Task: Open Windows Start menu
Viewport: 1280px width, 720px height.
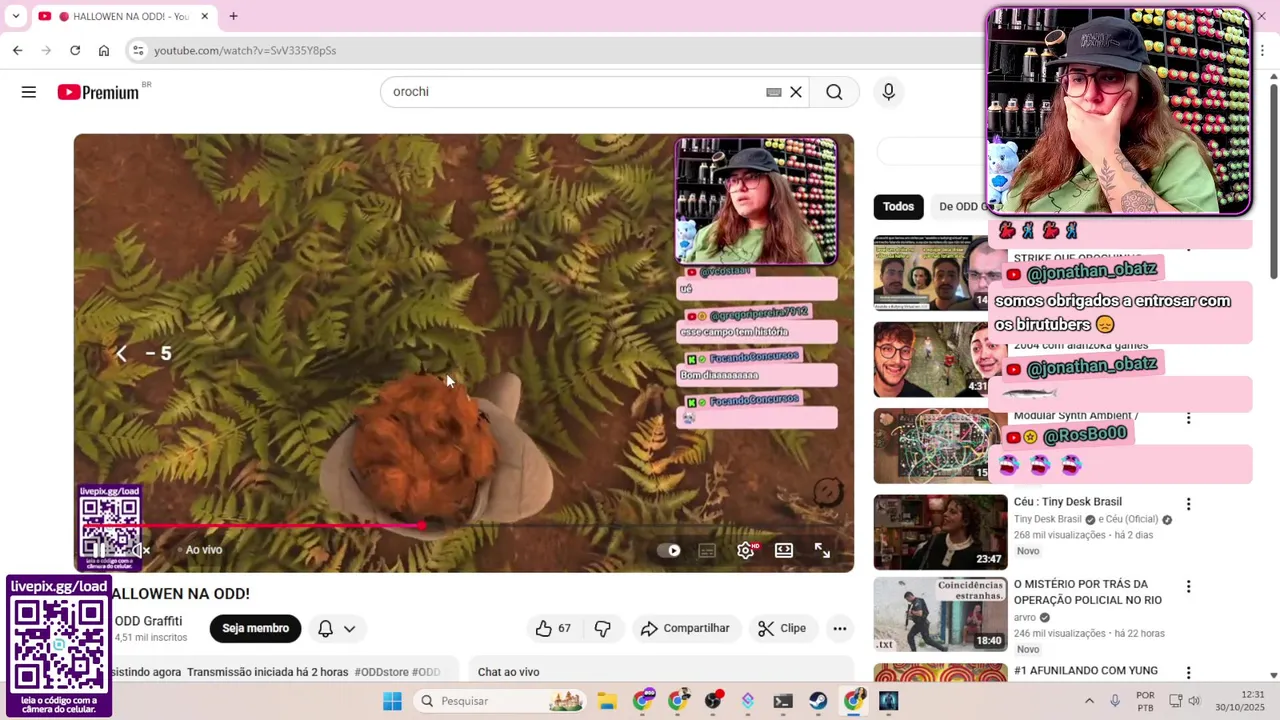Action: click(x=392, y=701)
